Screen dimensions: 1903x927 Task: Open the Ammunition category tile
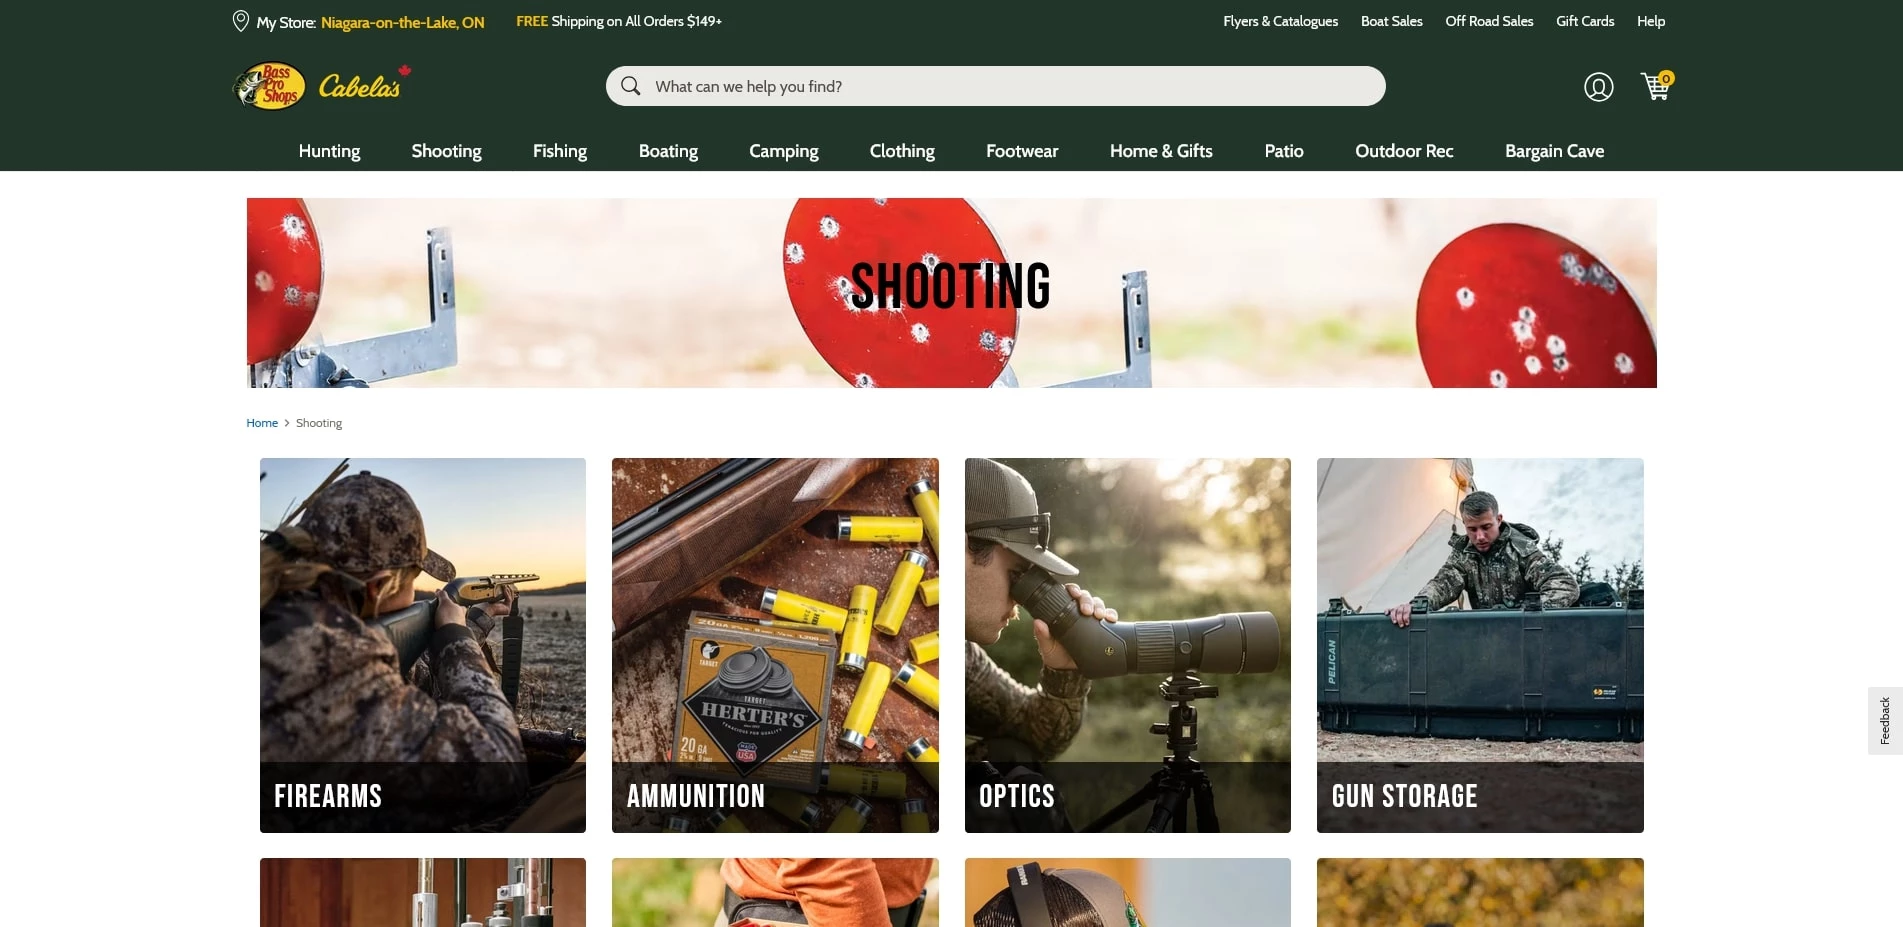pyautogui.click(x=775, y=644)
